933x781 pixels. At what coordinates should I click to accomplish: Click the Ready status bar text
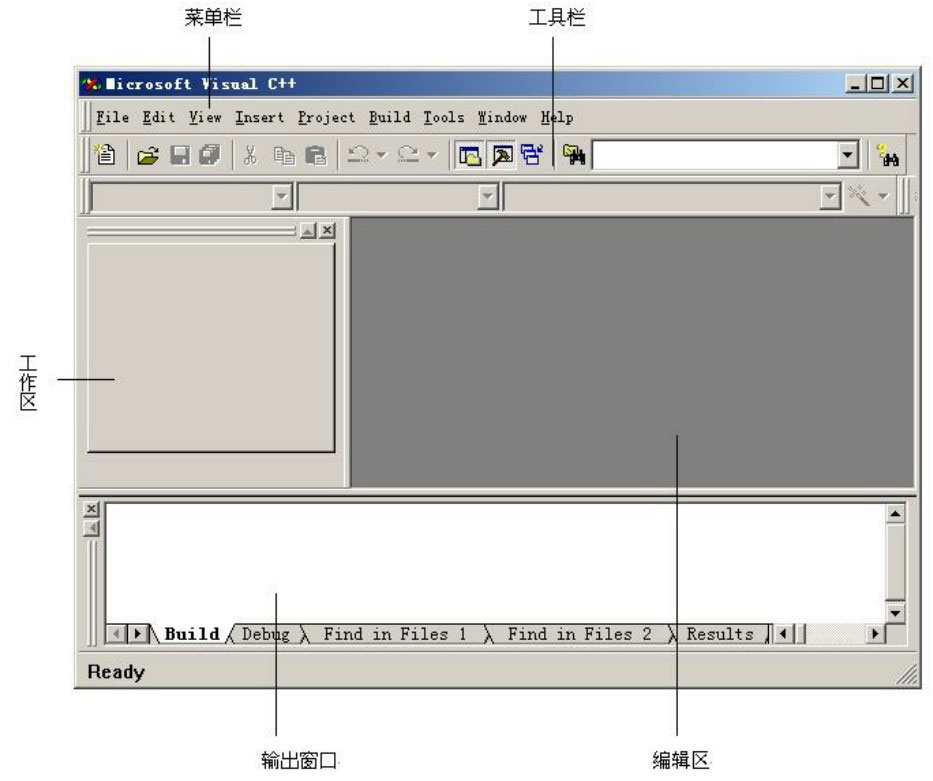[116, 672]
